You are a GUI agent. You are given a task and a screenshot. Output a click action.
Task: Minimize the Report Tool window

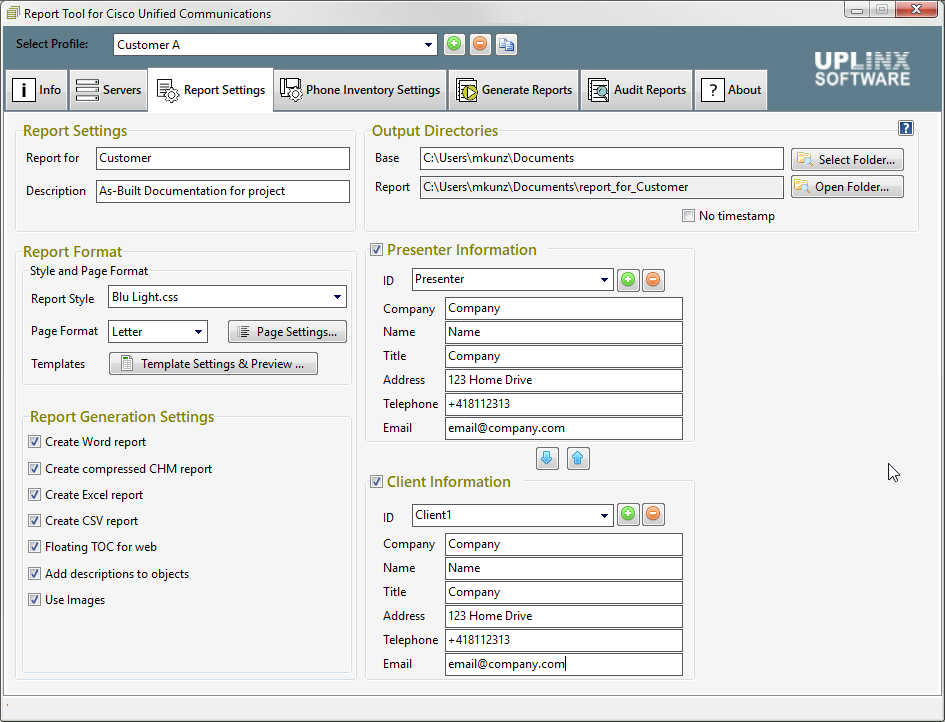[856, 10]
